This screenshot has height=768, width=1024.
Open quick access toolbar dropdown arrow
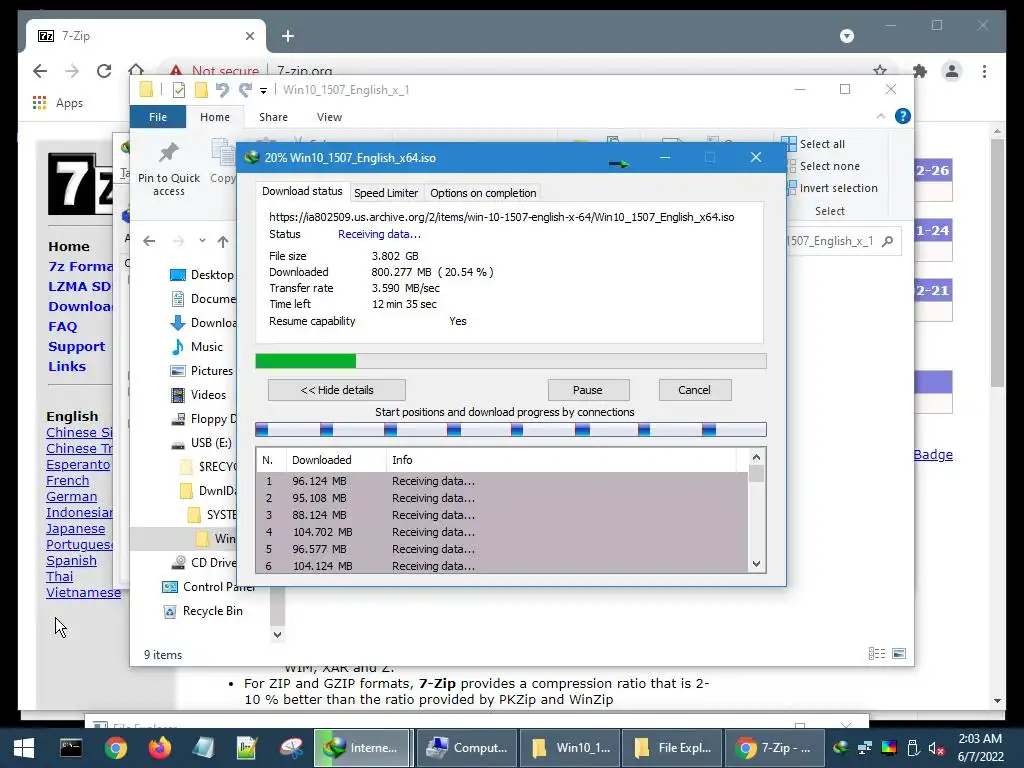pyautogui.click(x=263, y=91)
